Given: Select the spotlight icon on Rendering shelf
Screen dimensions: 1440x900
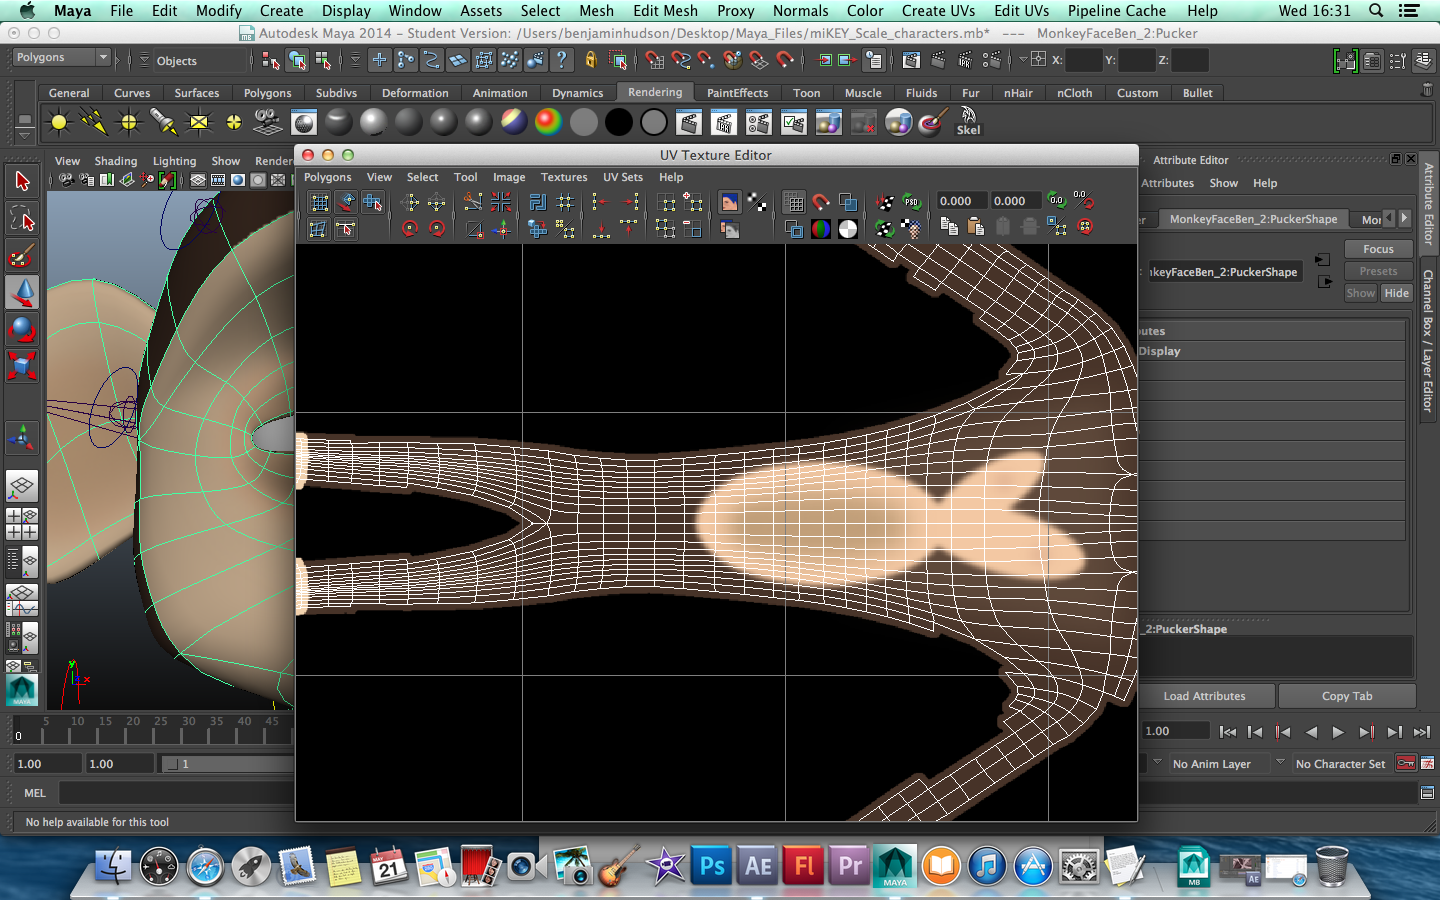Looking at the screenshot, I should (x=164, y=123).
